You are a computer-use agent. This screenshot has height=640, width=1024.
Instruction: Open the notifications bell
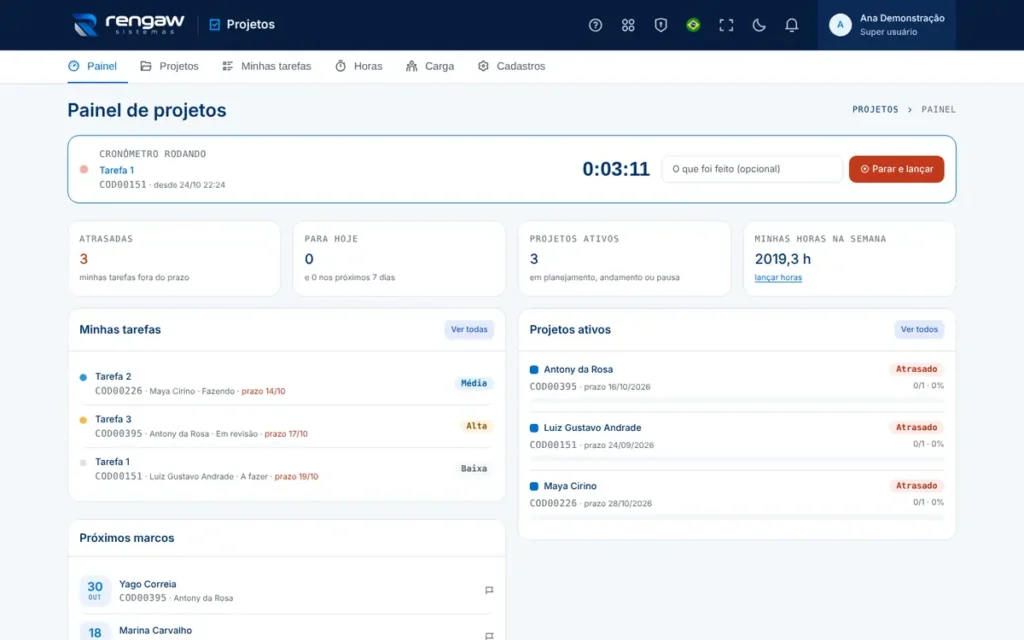tap(791, 25)
